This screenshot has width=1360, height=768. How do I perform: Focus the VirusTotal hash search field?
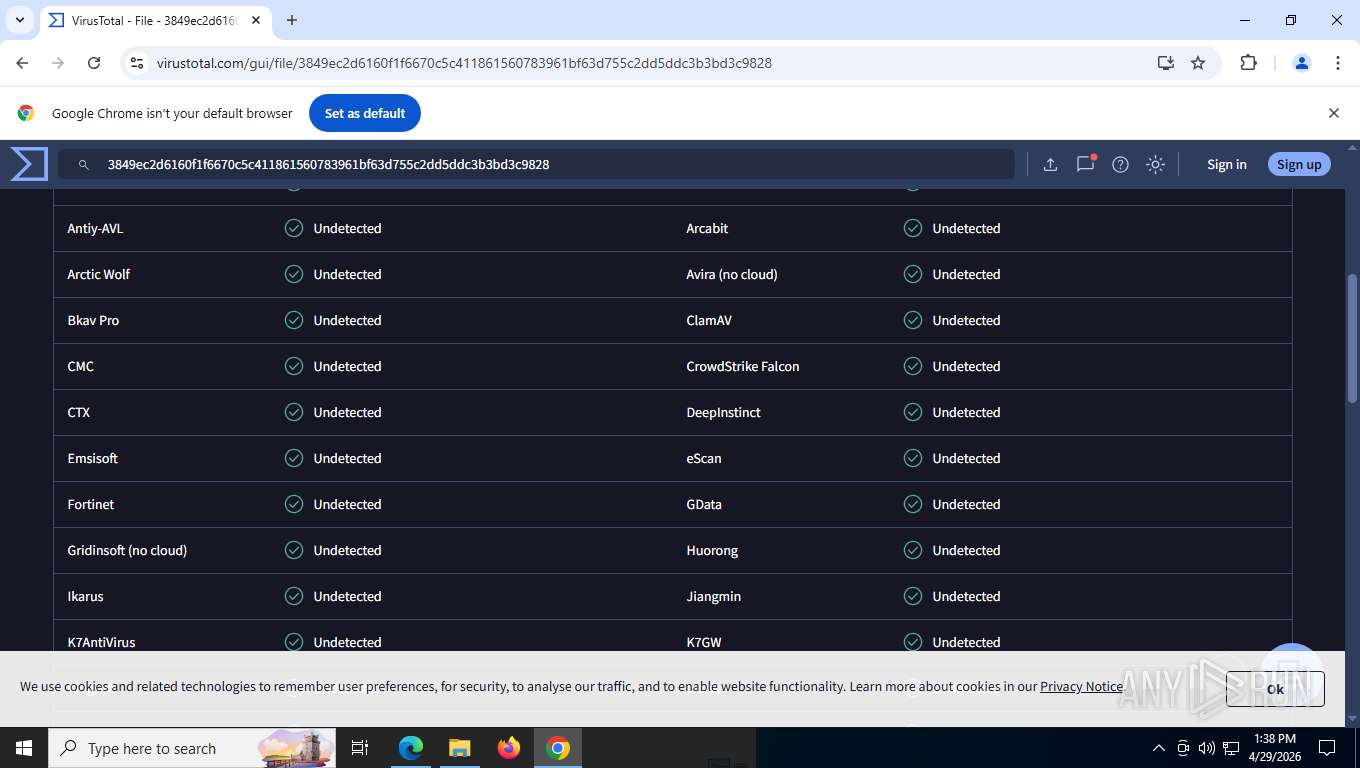coord(536,164)
